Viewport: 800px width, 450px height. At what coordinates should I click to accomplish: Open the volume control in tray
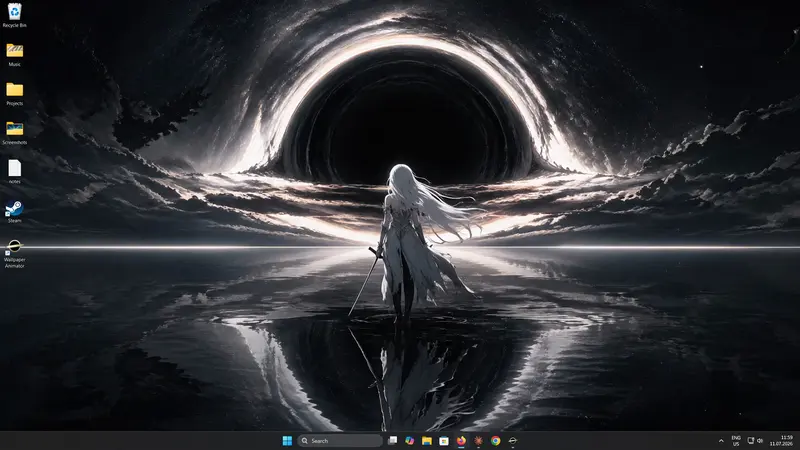pyautogui.click(x=760, y=441)
